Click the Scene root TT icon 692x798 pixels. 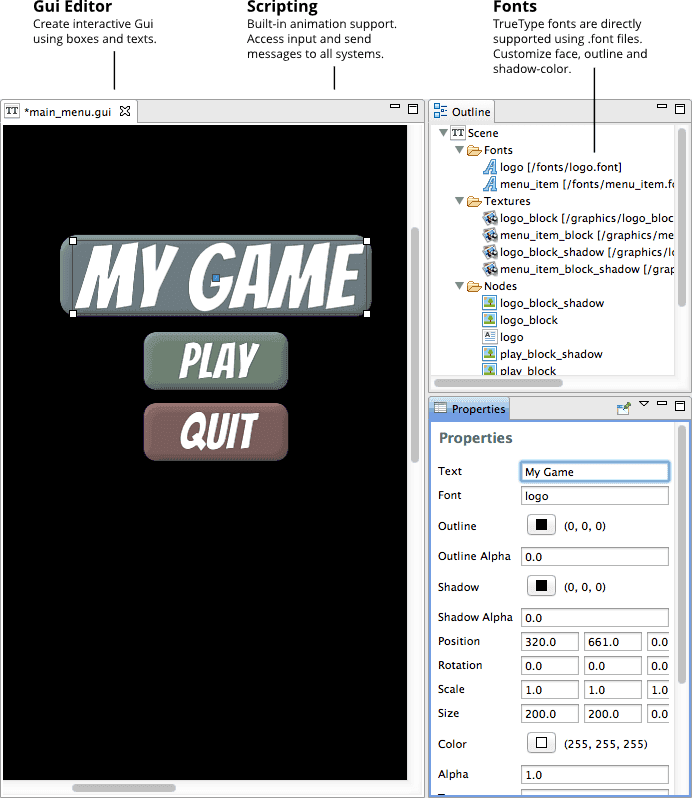[x=458, y=133]
